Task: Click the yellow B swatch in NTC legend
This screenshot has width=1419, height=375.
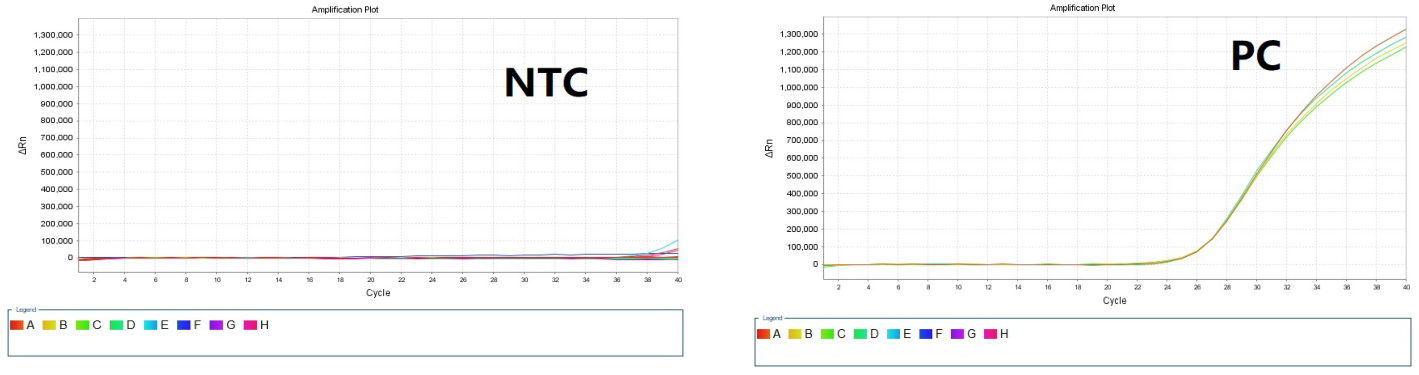Action: point(50,325)
